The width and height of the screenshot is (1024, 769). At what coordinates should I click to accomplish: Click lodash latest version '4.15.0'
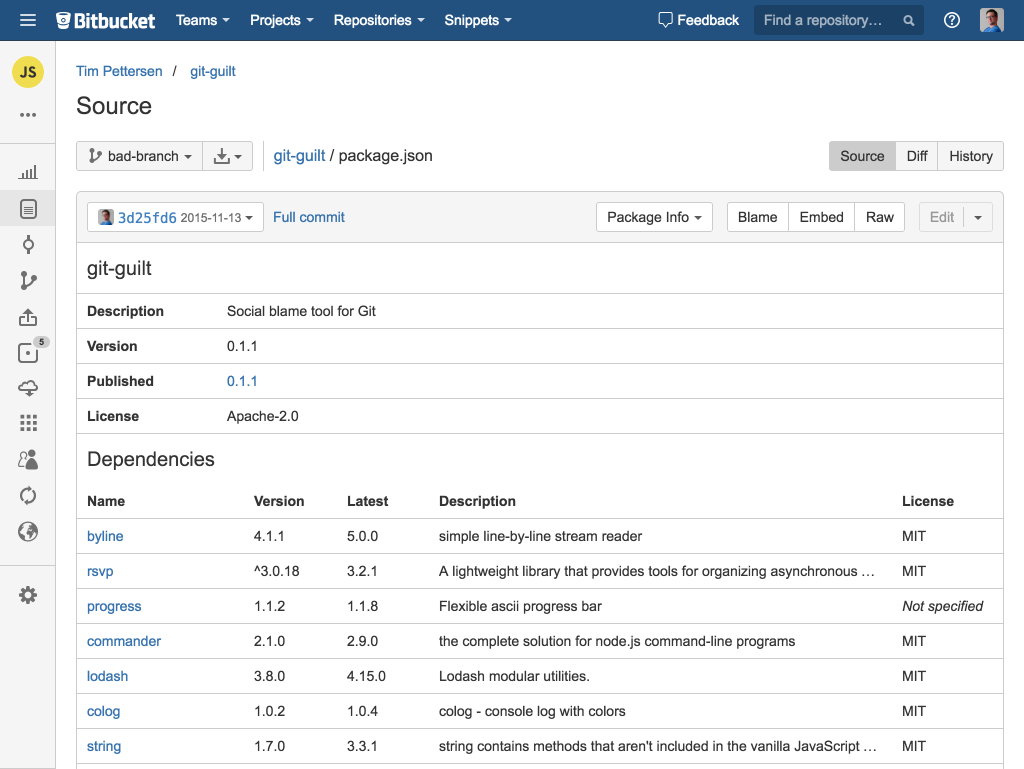[x=366, y=676]
